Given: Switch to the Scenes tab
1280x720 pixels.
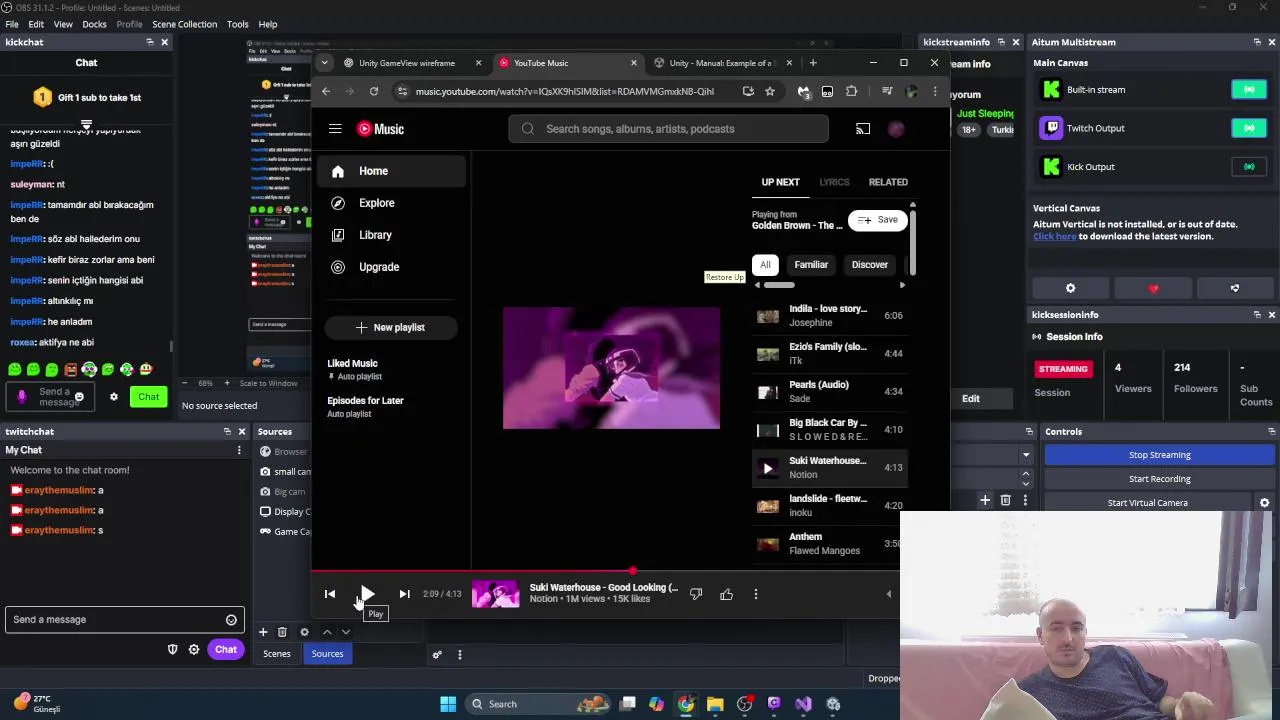Looking at the screenshot, I should (x=277, y=654).
